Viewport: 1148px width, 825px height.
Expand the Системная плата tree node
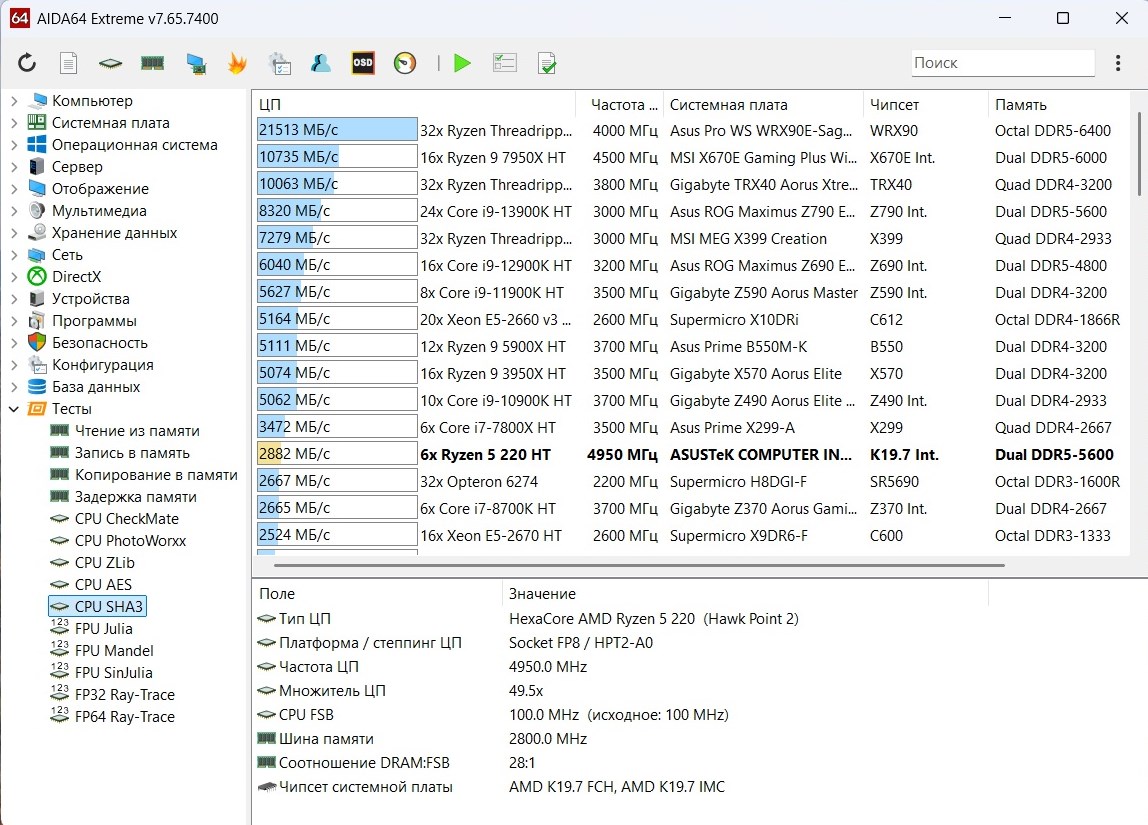(14, 123)
